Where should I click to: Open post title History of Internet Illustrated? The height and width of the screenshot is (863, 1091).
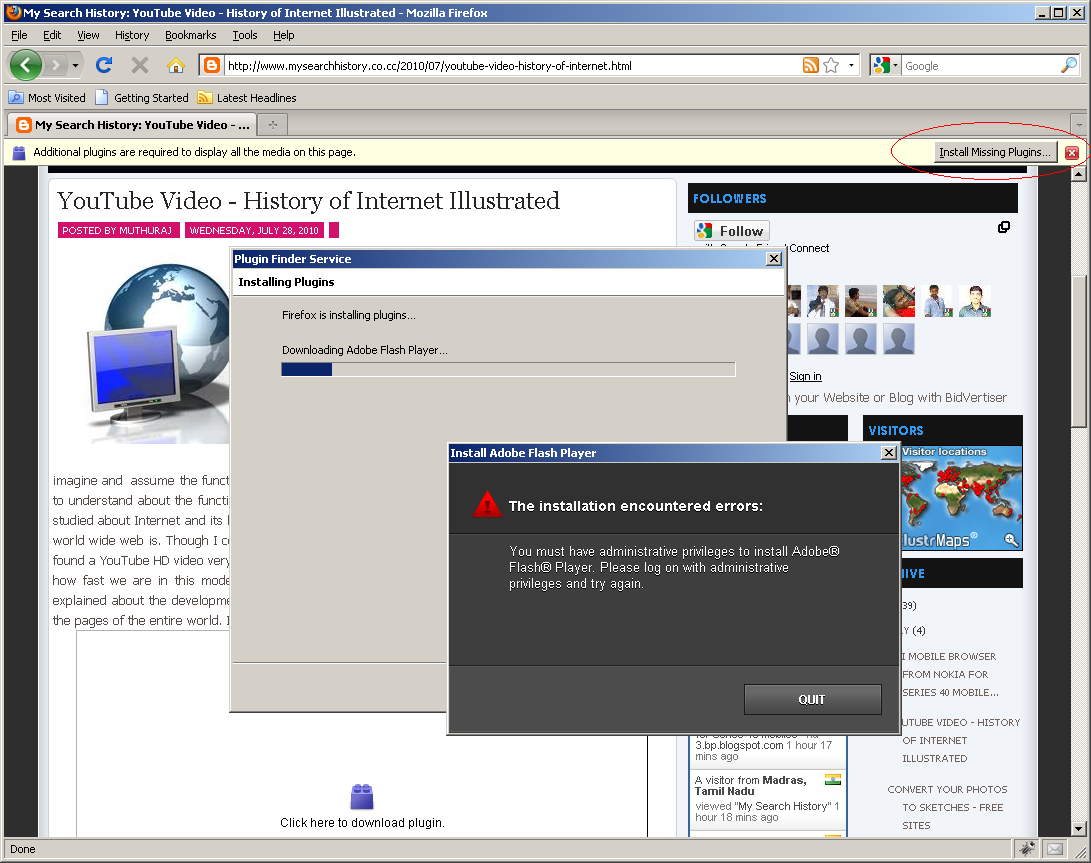[308, 200]
